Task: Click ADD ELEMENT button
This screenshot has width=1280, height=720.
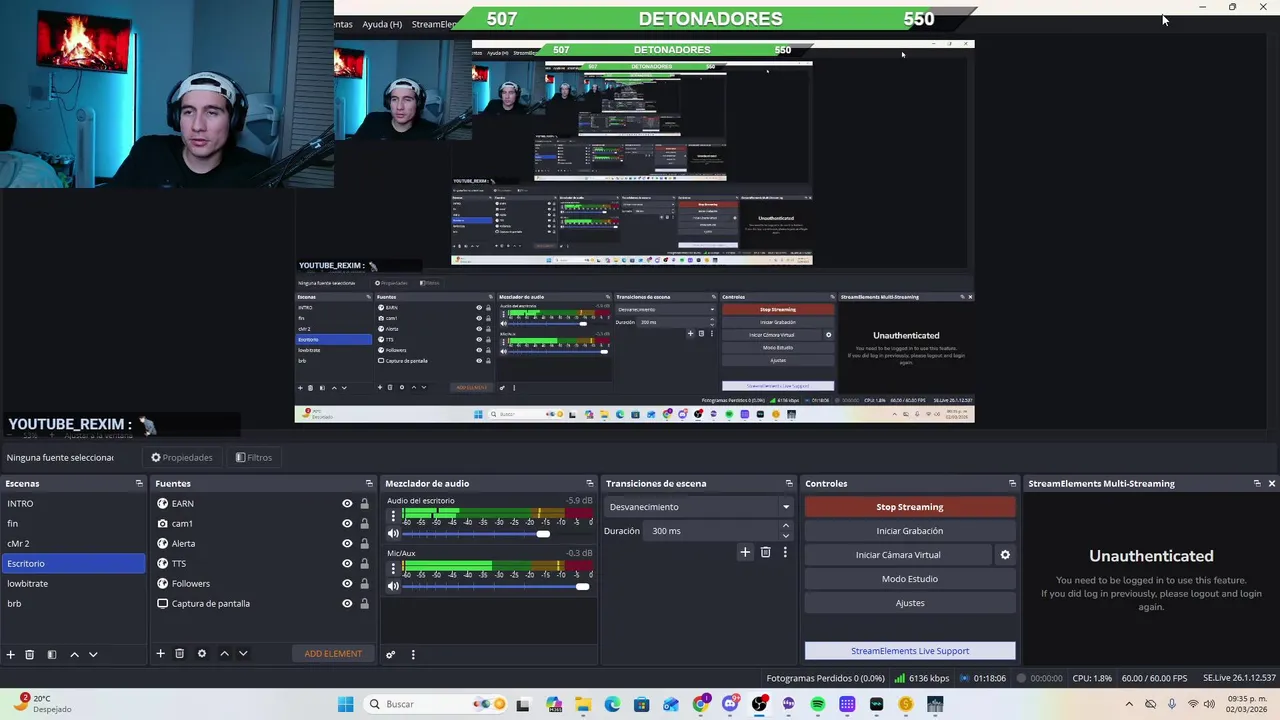Action: 333,654
